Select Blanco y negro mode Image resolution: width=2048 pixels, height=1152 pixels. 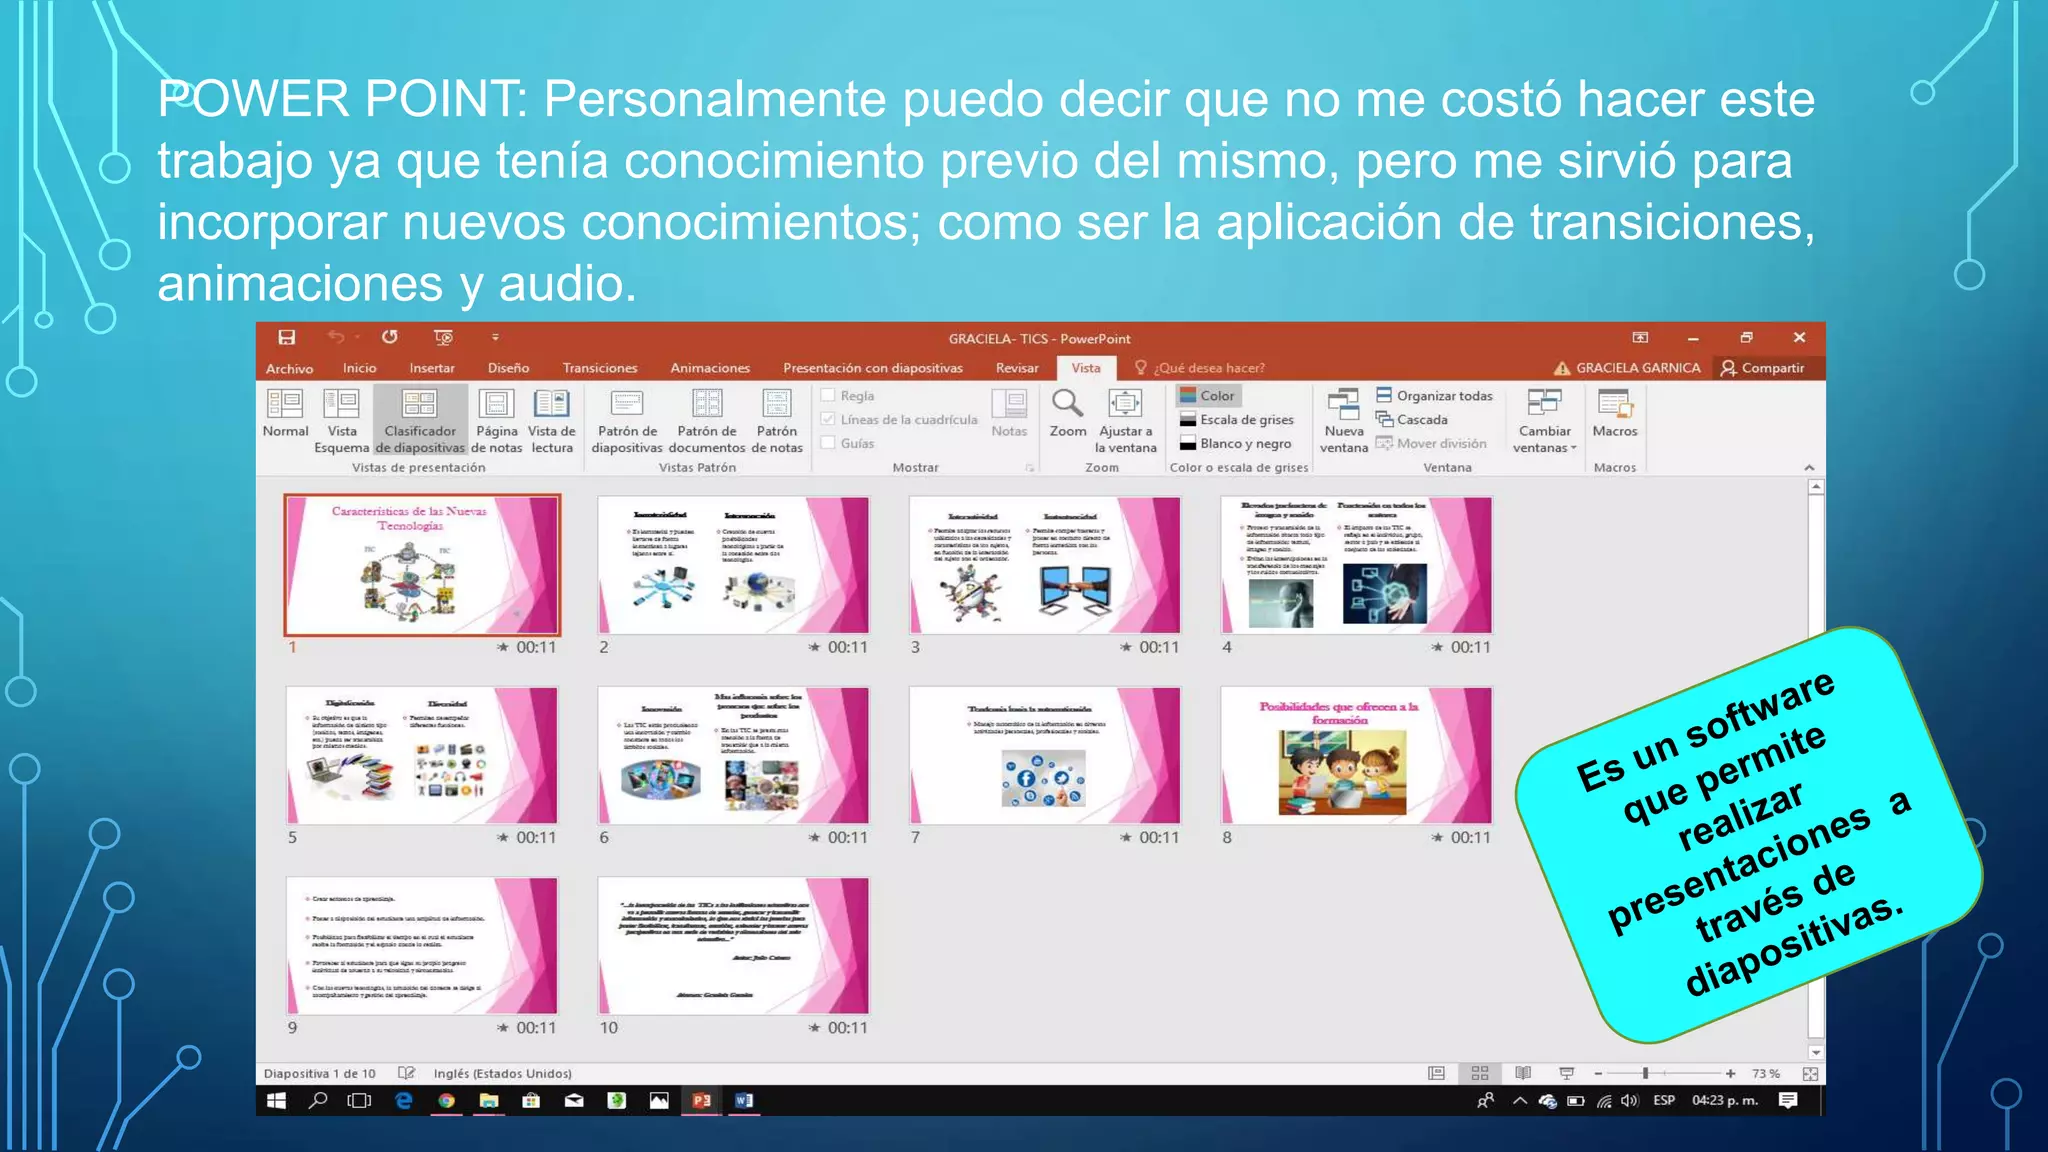(x=1236, y=443)
